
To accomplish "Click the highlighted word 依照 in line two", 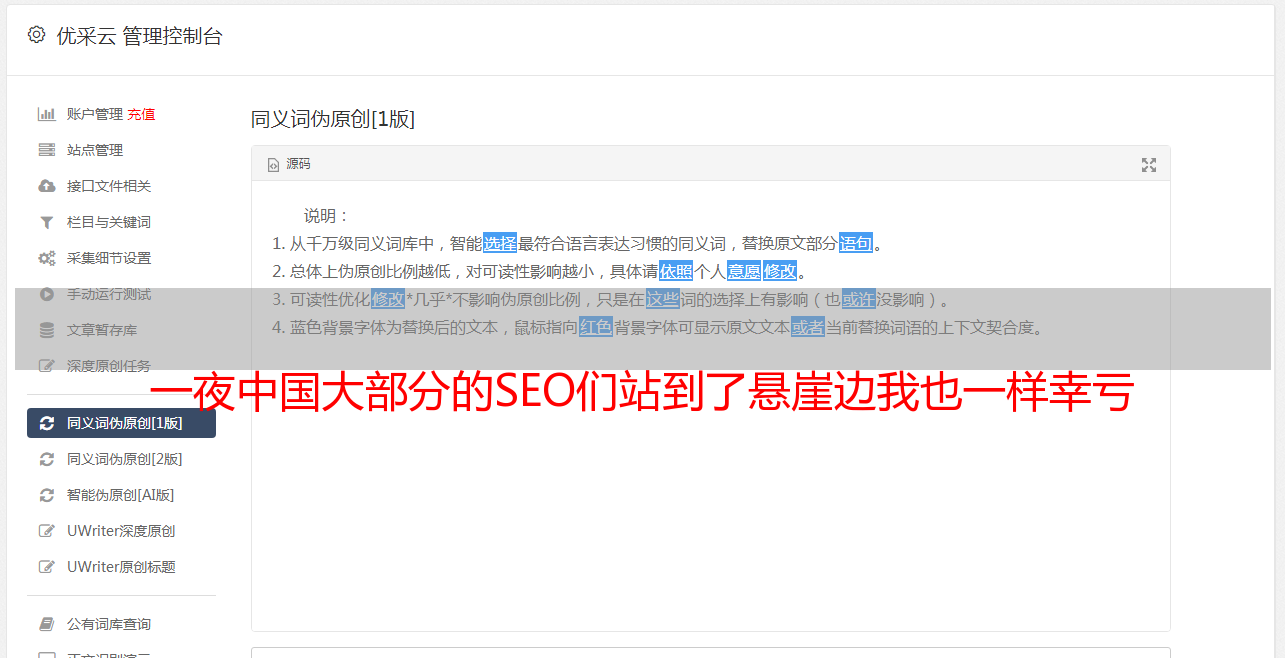I will 676,271.
